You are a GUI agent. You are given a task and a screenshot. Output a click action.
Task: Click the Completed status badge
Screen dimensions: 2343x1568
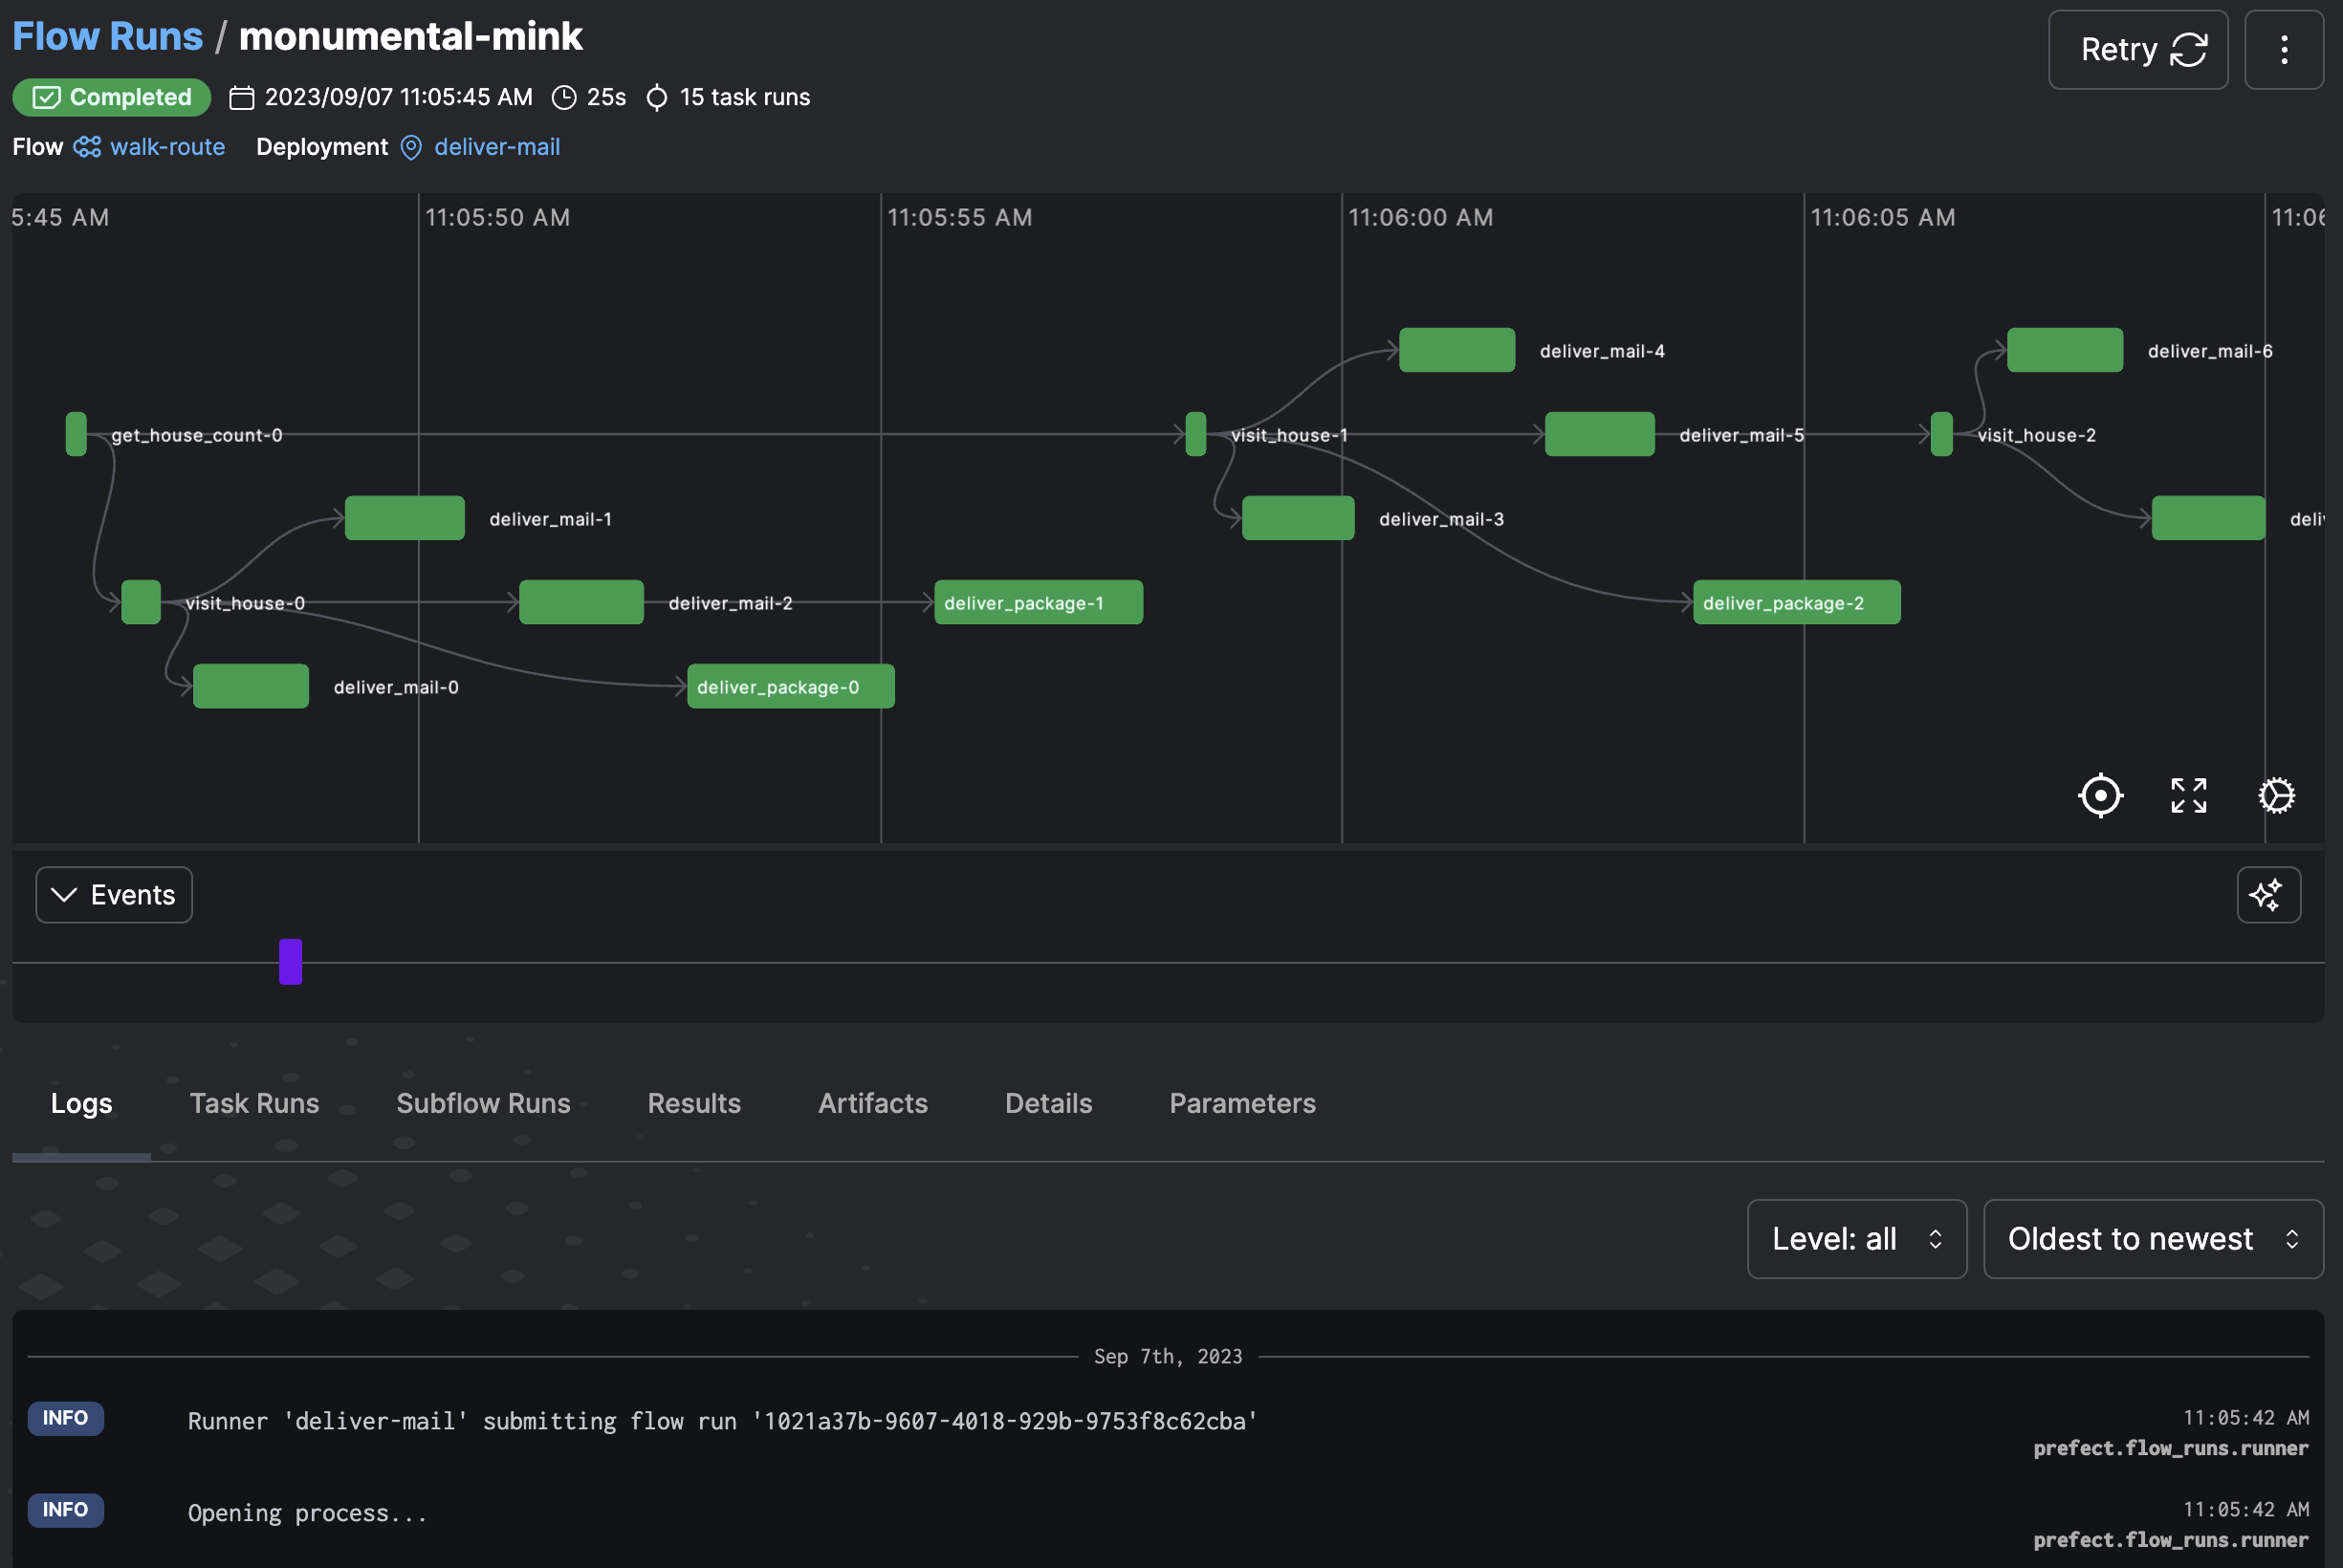coord(111,97)
